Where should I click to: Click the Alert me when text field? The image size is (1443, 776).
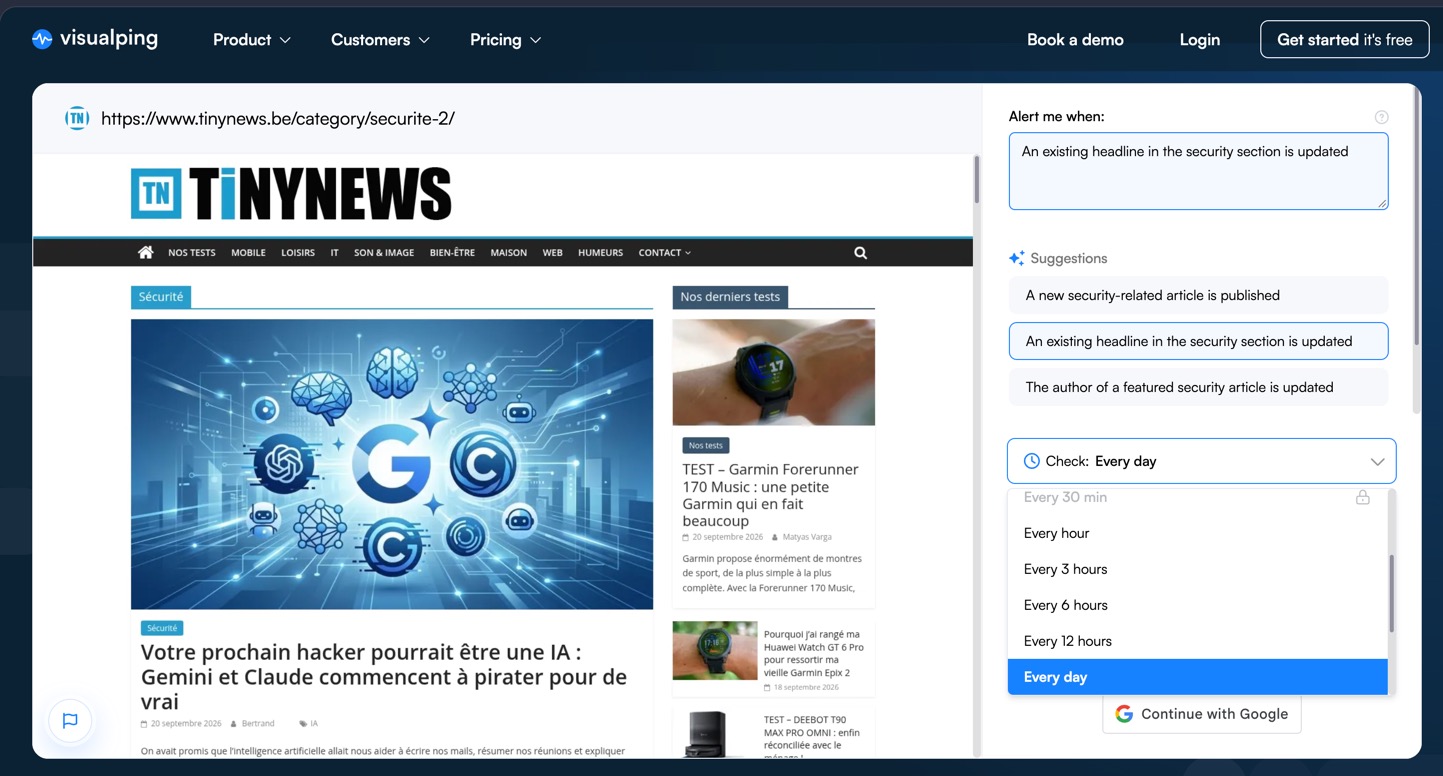coord(1198,171)
